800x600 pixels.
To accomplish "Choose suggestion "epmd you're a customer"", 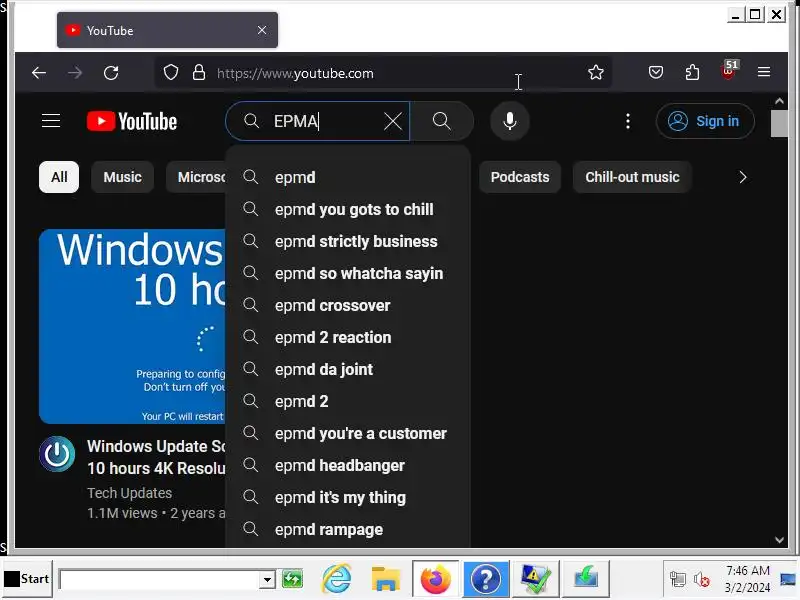I will pyautogui.click(x=347, y=434).
